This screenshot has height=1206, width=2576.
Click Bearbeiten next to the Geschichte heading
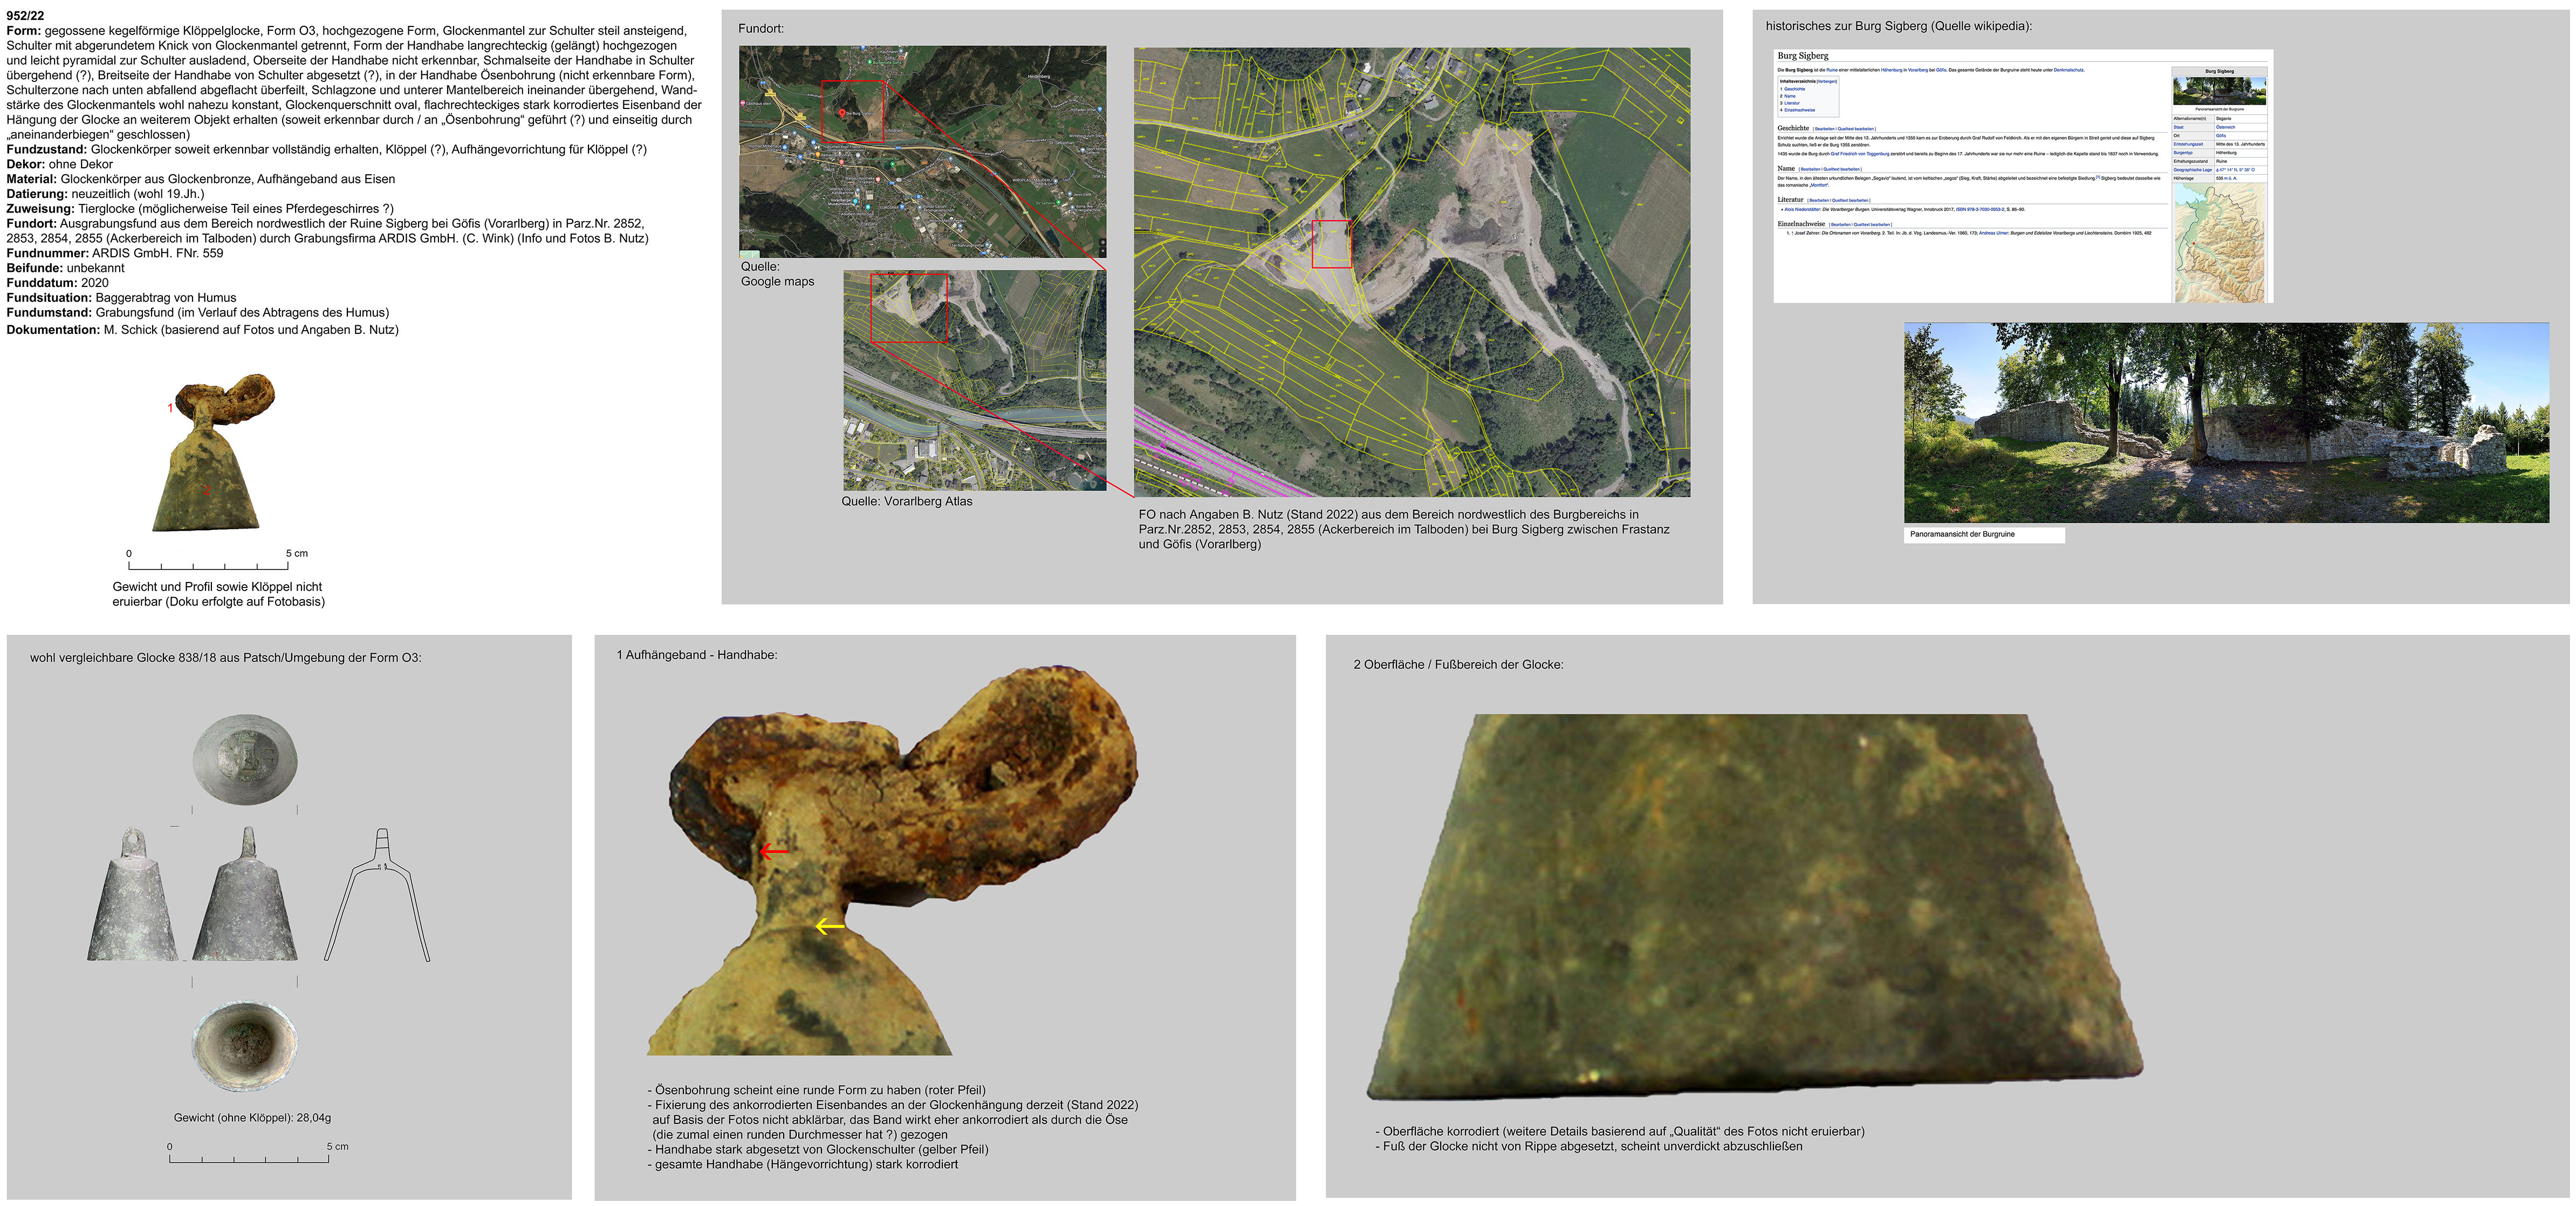coord(1825,129)
